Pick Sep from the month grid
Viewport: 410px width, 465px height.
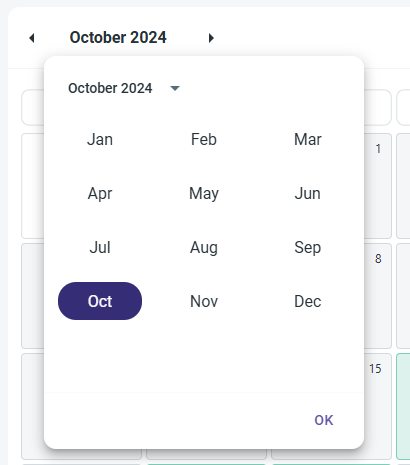tap(308, 247)
